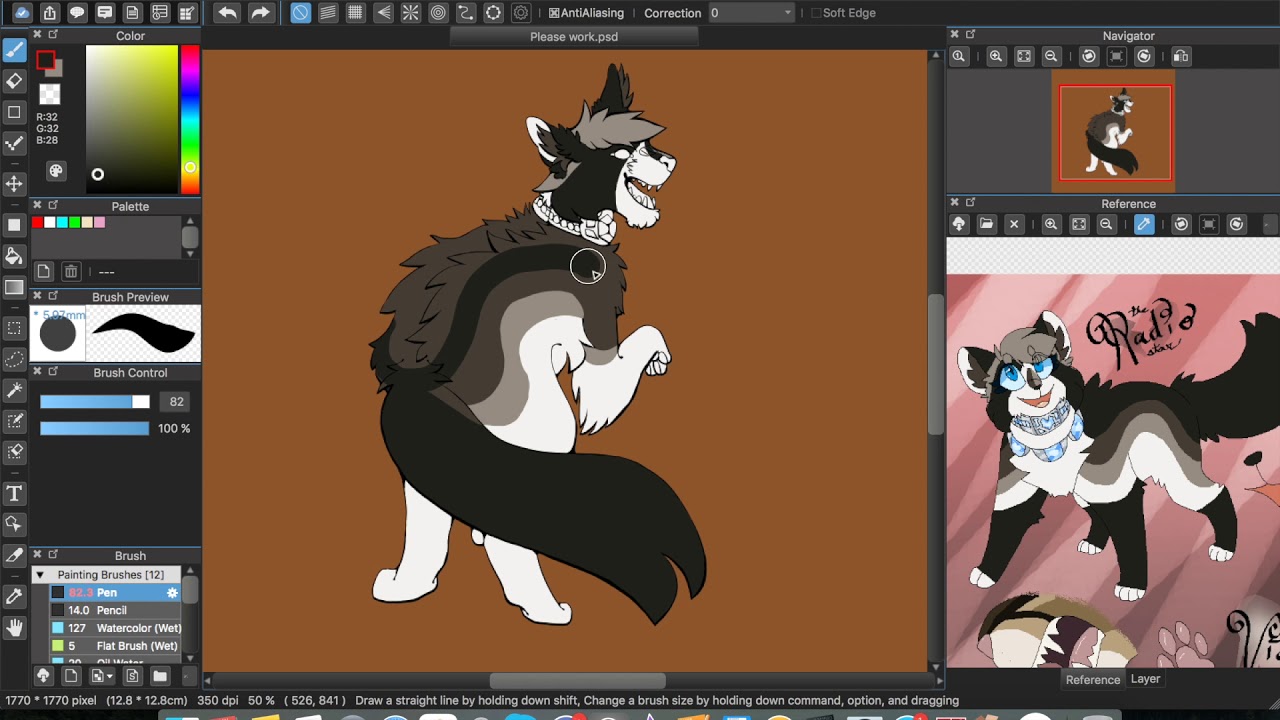The height and width of the screenshot is (720, 1280).
Task: Select the rectangular Select tool
Action: (x=14, y=327)
